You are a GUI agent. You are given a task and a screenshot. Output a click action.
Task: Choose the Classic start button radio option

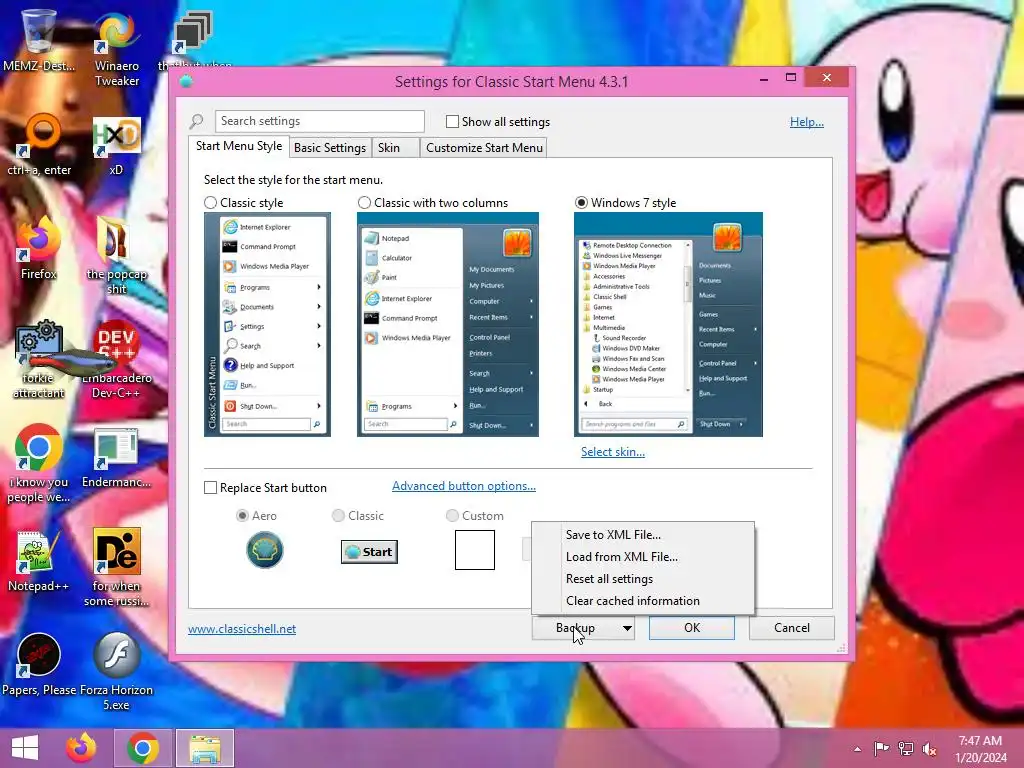338,515
